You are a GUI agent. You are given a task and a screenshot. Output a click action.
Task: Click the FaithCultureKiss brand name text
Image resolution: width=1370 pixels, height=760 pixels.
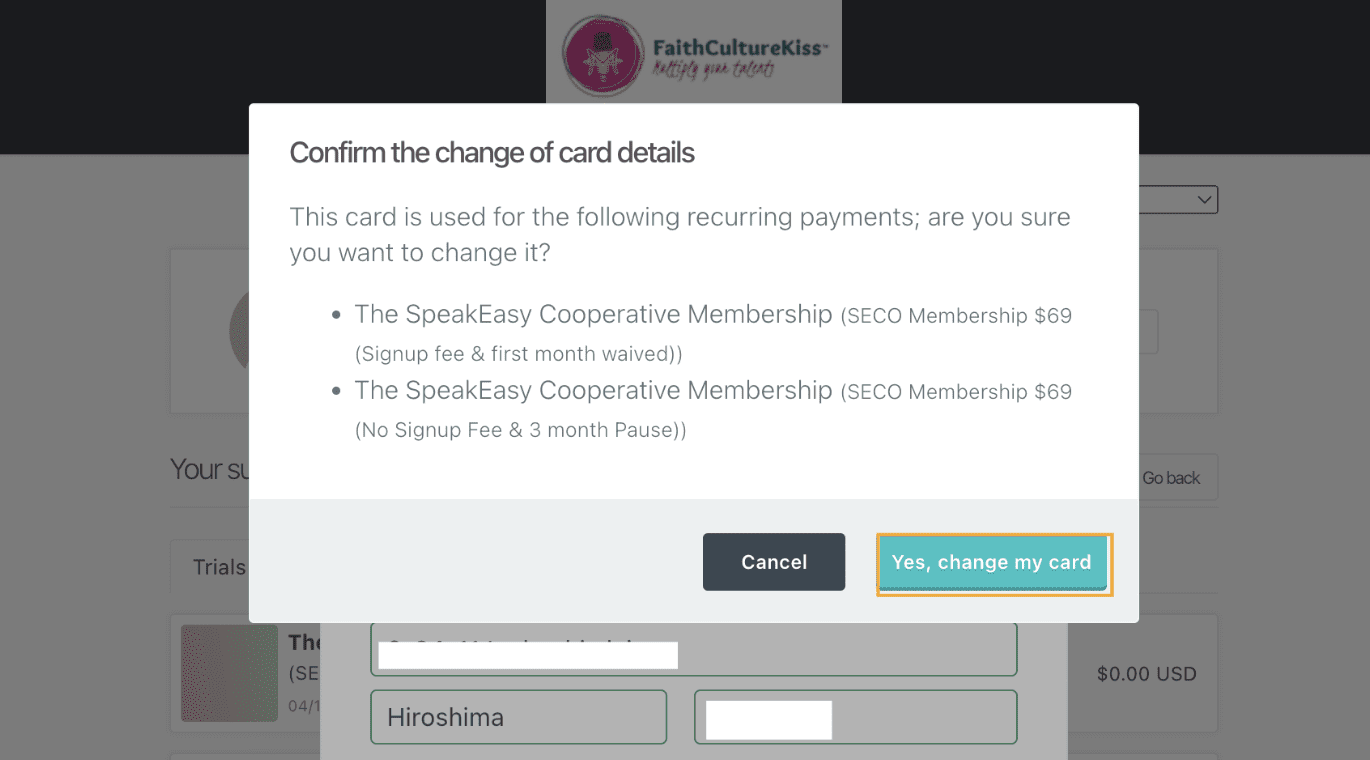point(739,47)
